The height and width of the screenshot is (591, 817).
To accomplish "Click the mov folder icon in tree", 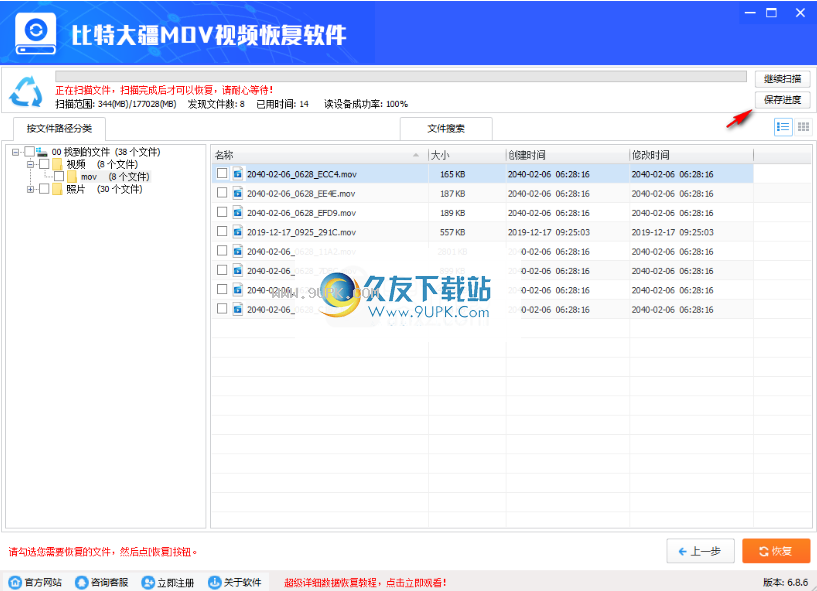I will coord(72,177).
